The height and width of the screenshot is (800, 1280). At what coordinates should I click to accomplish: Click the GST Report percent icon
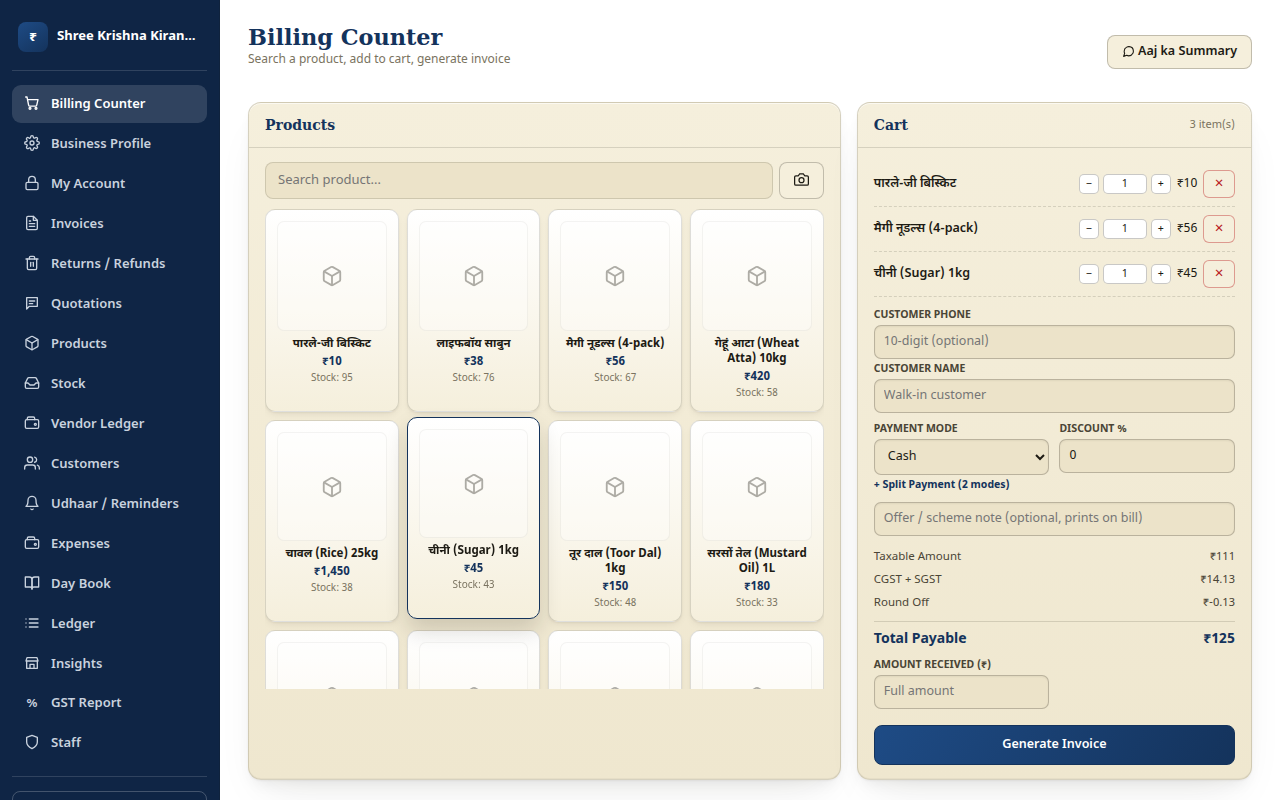tap(32, 703)
